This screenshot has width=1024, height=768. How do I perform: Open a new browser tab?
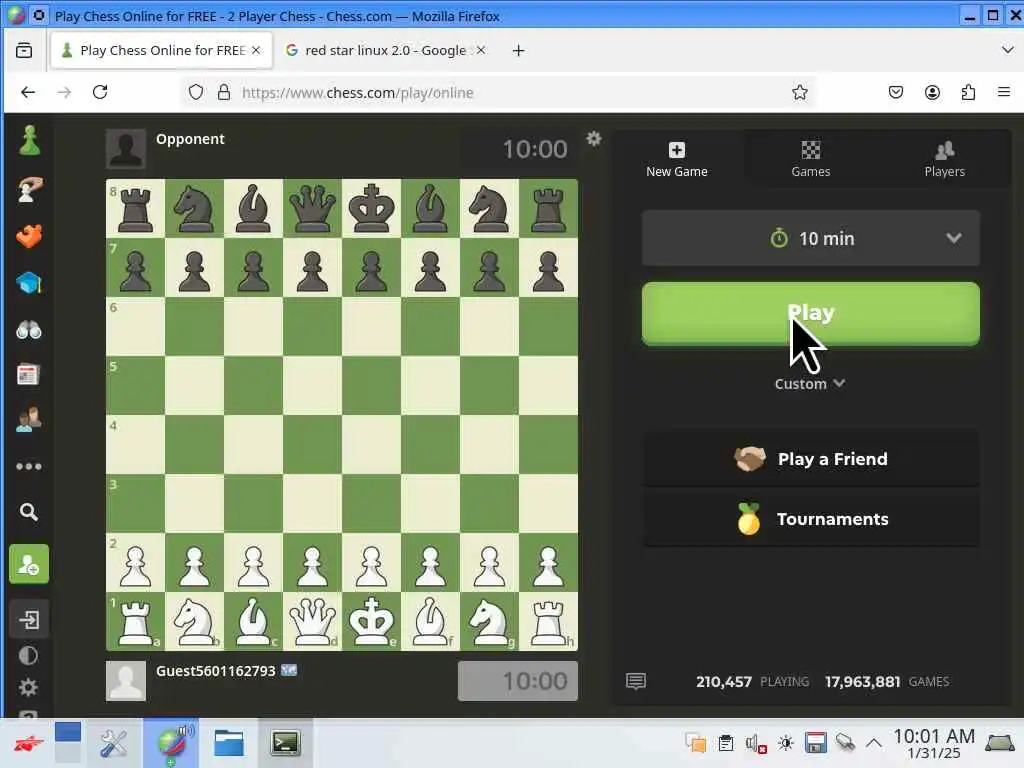click(x=519, y=50)
